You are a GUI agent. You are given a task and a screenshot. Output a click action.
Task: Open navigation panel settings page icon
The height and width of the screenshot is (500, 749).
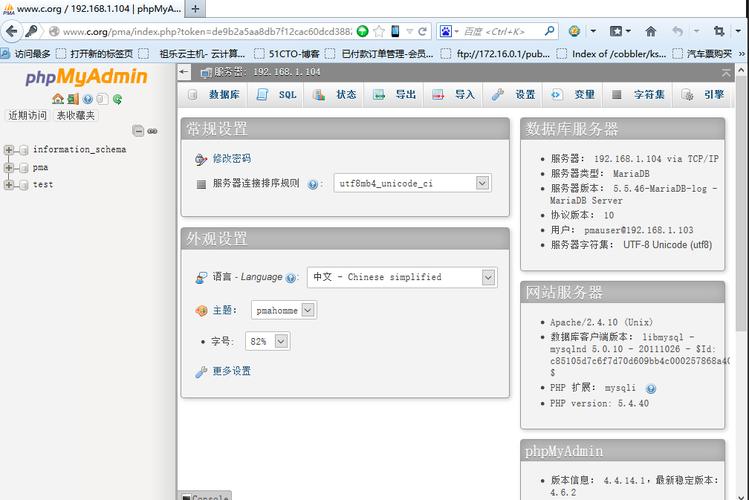[x=102, y=99]
